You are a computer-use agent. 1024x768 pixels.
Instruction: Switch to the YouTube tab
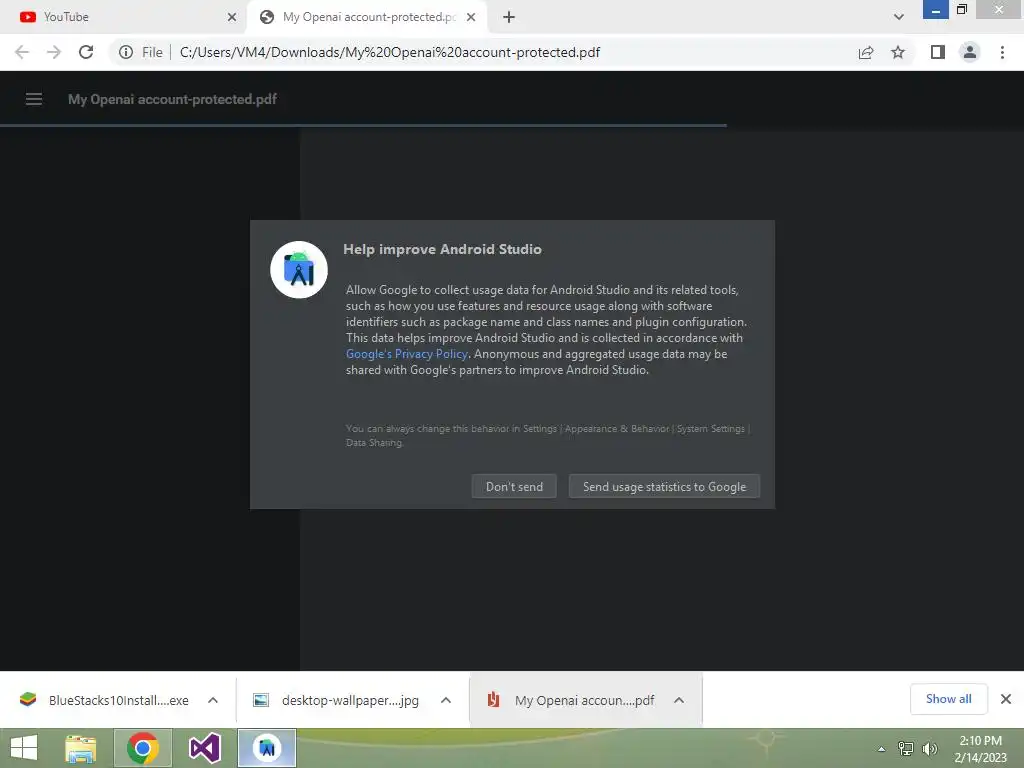pyautogui.click(x=124, y=17)
